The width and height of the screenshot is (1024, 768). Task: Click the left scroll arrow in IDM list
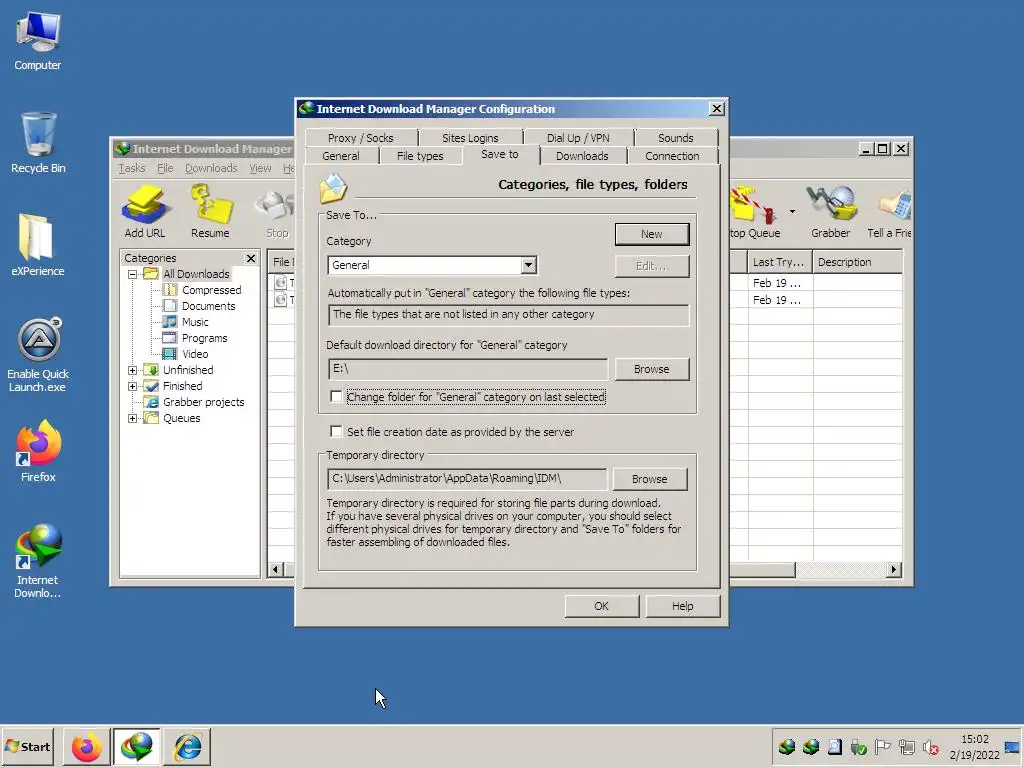click(x=276, y=569)
